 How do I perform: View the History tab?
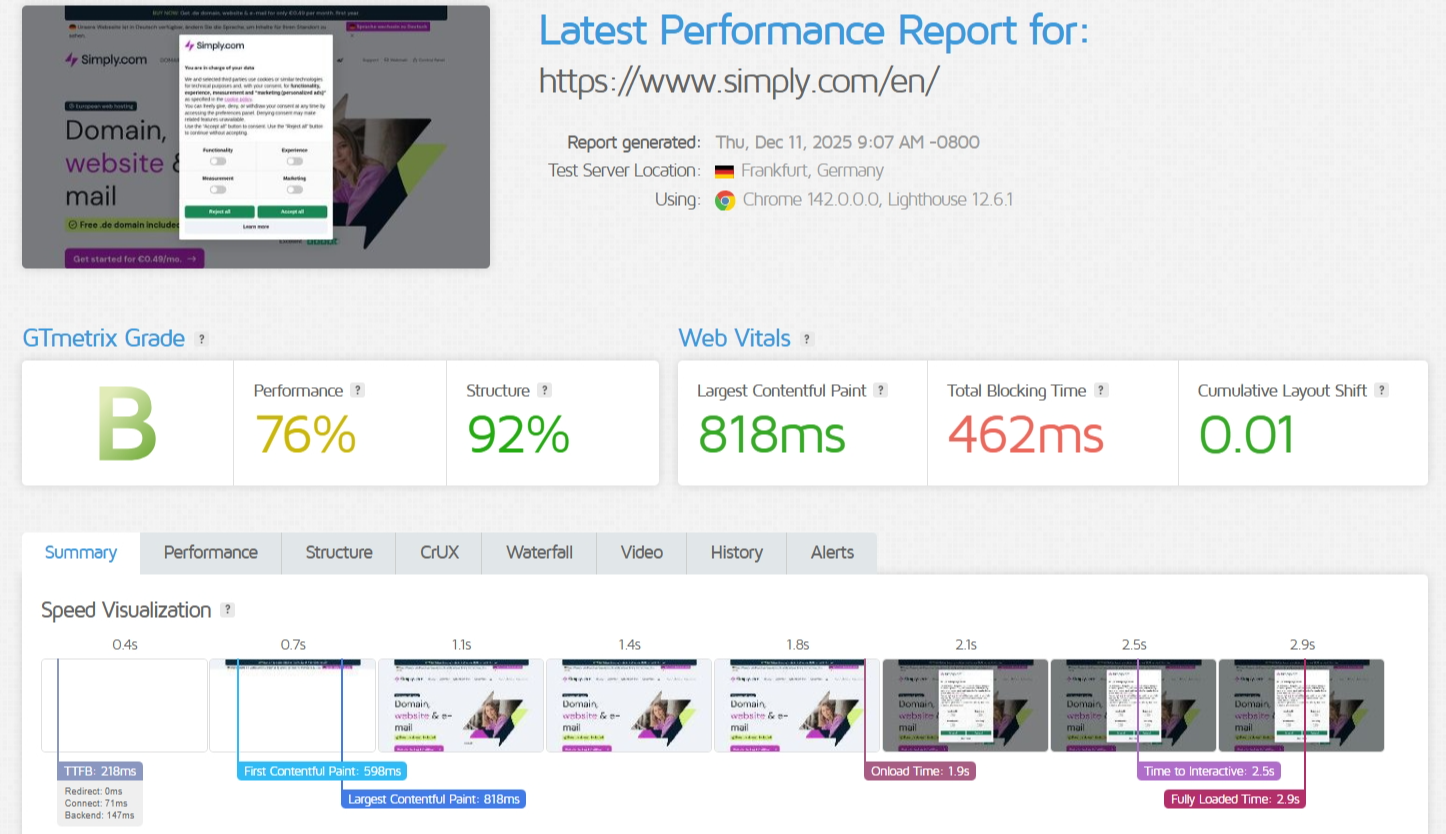[737, 552]
